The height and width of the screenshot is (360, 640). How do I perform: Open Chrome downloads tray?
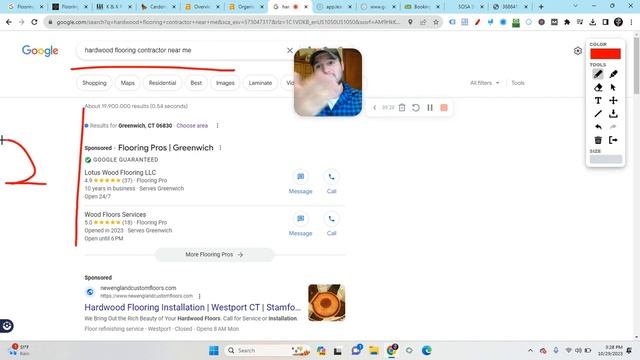[x=593, y=22]
